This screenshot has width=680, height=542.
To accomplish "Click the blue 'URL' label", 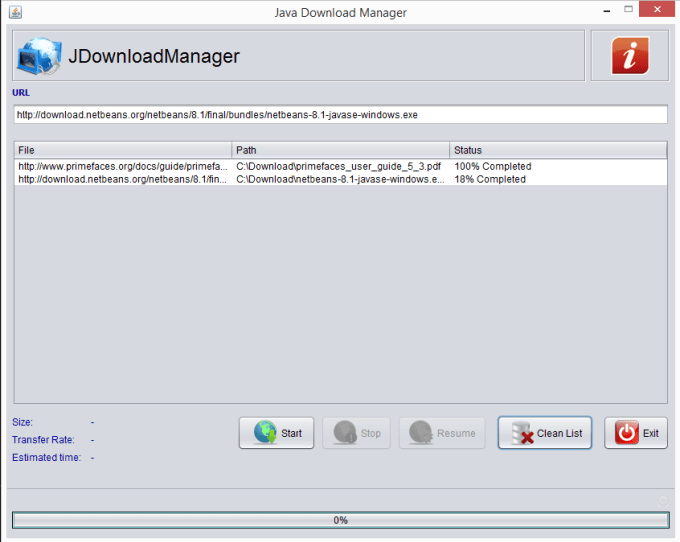I will click(21, 93).
